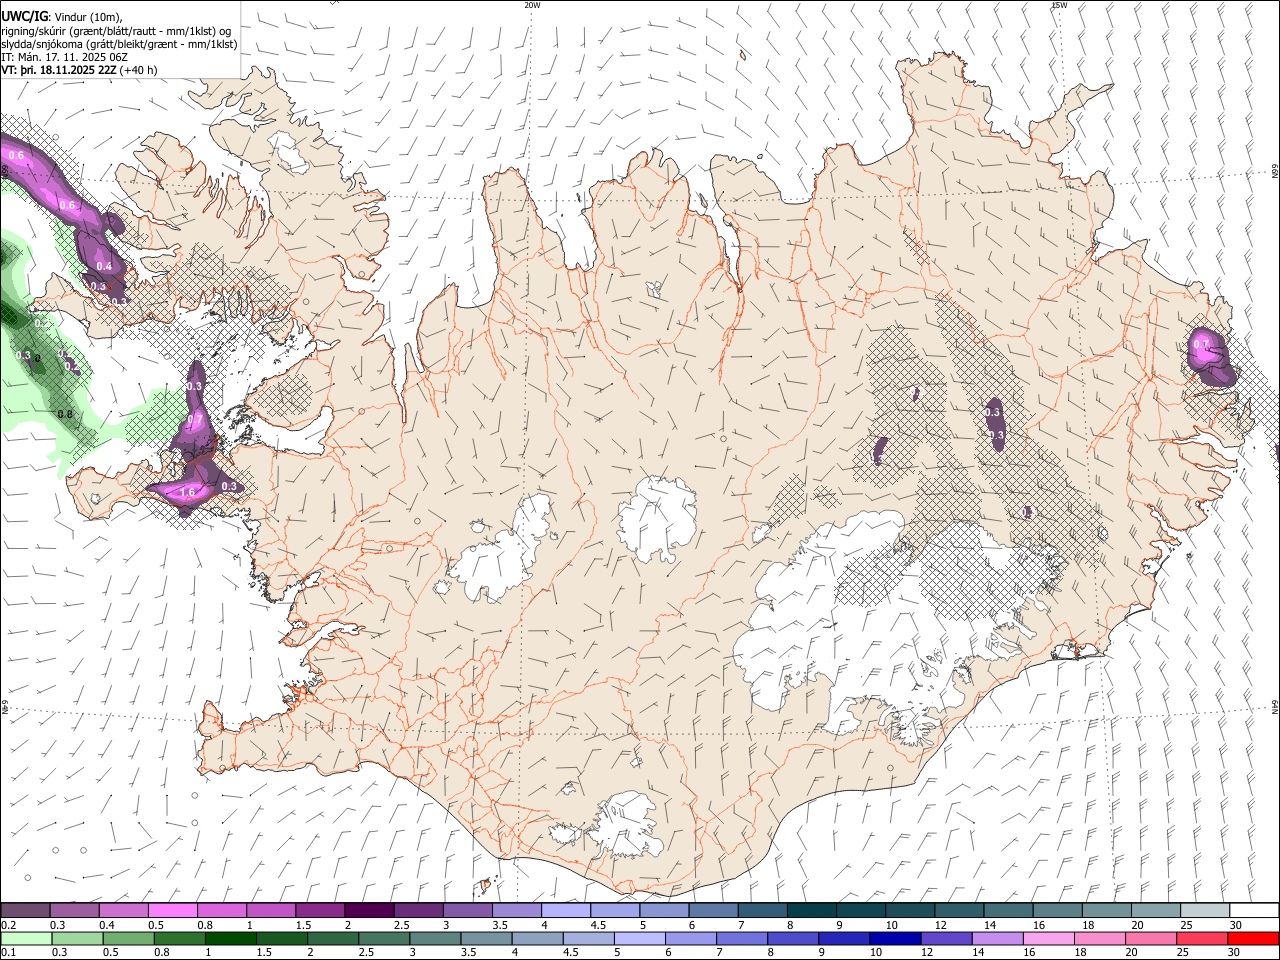The image size is (1280, 960).
Task: Click the light purple rain swatch at 14
Action: coord(998,938)
